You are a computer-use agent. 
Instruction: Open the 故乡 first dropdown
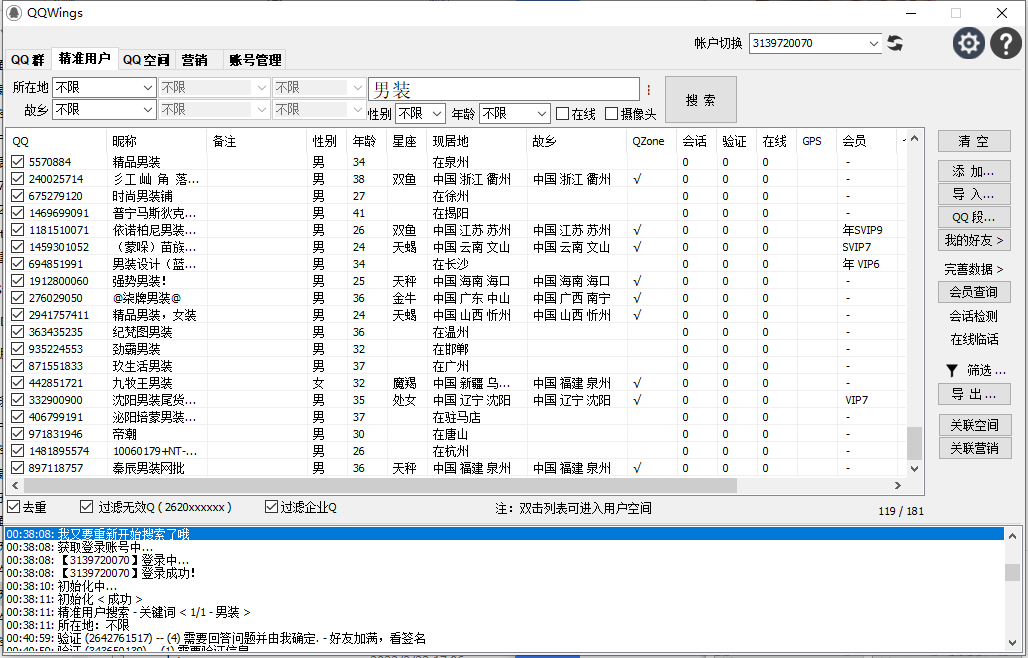click(104, 109)
